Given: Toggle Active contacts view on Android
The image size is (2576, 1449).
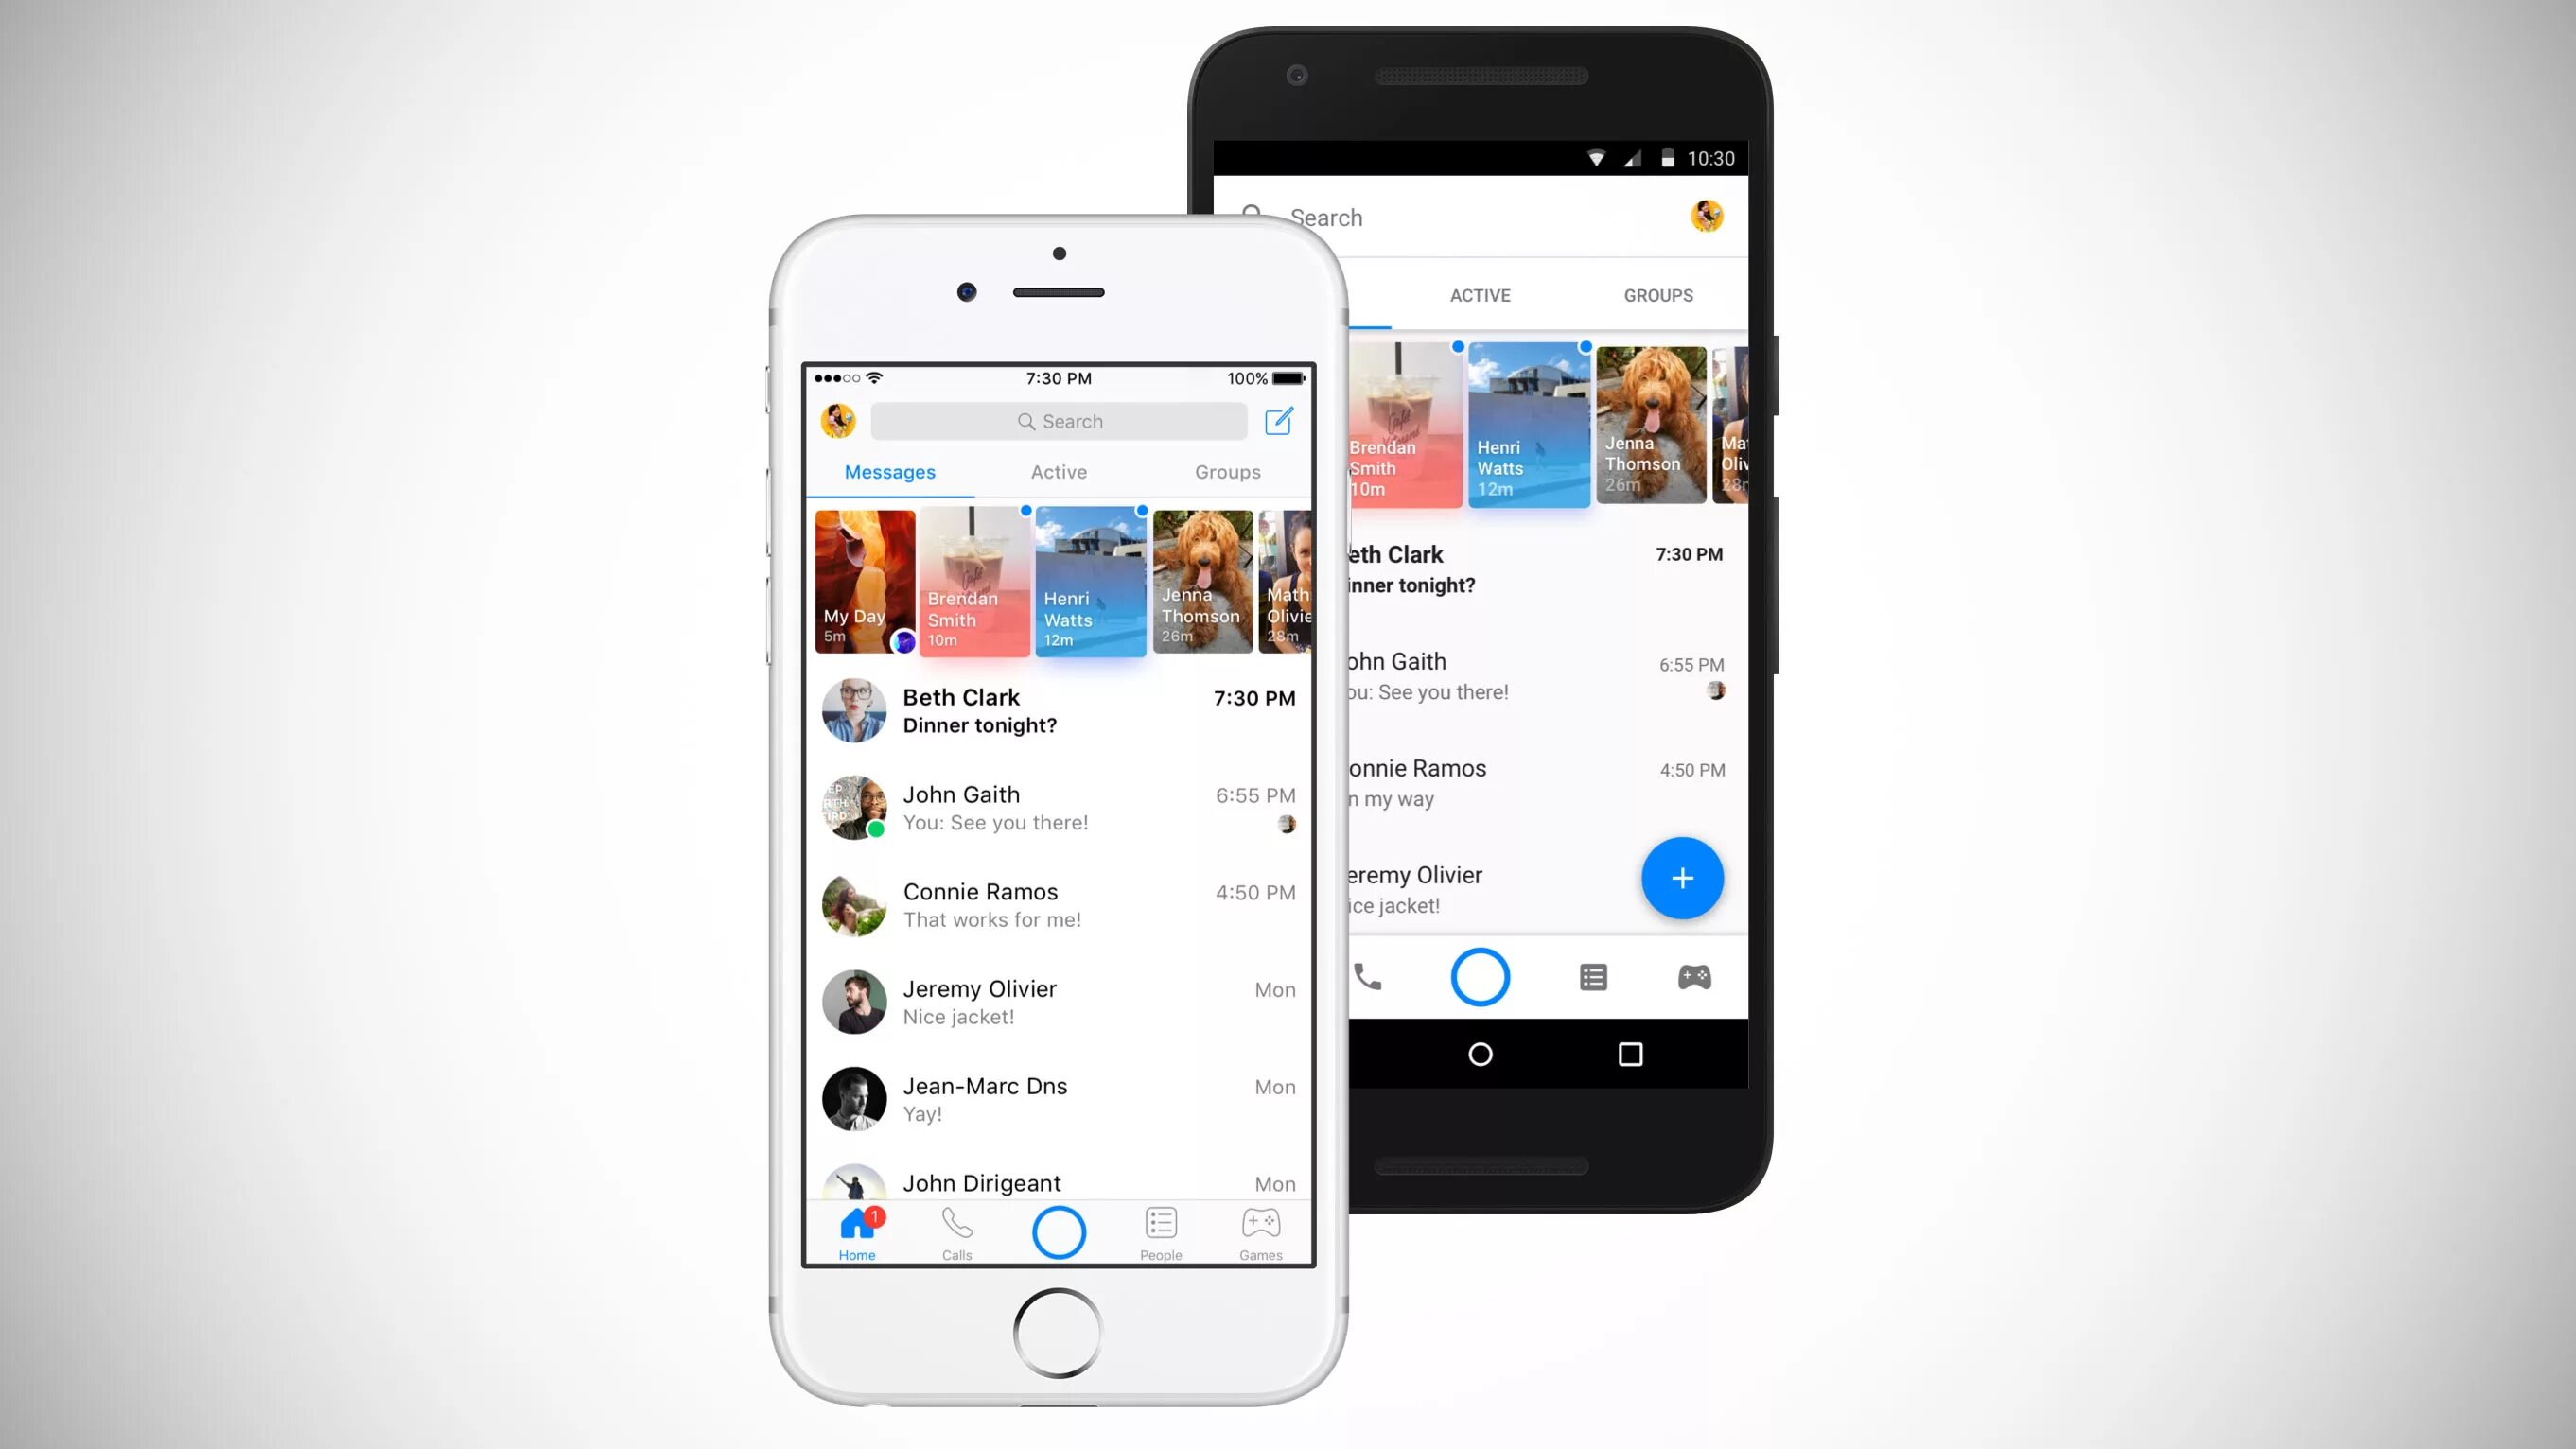Looking at the screenshot, I should click(x=1479, y=295).
